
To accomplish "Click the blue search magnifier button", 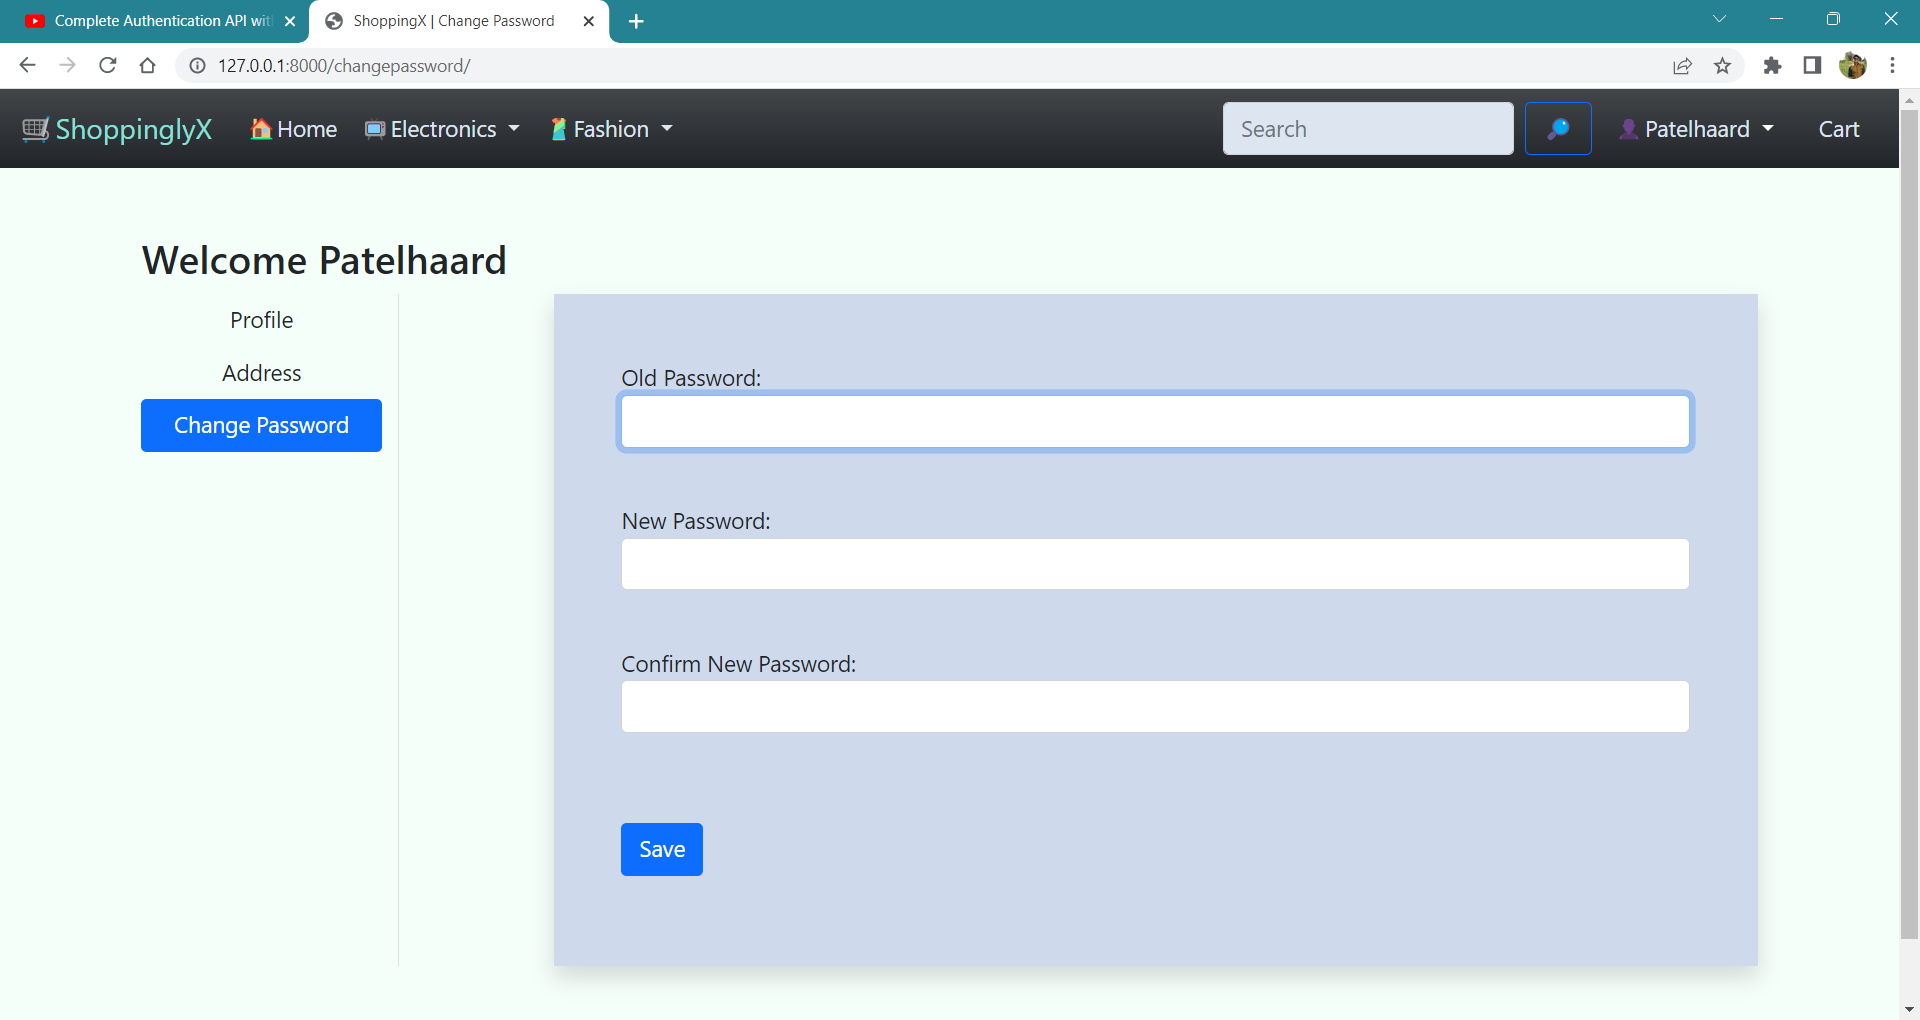I will click(1558, 128).
